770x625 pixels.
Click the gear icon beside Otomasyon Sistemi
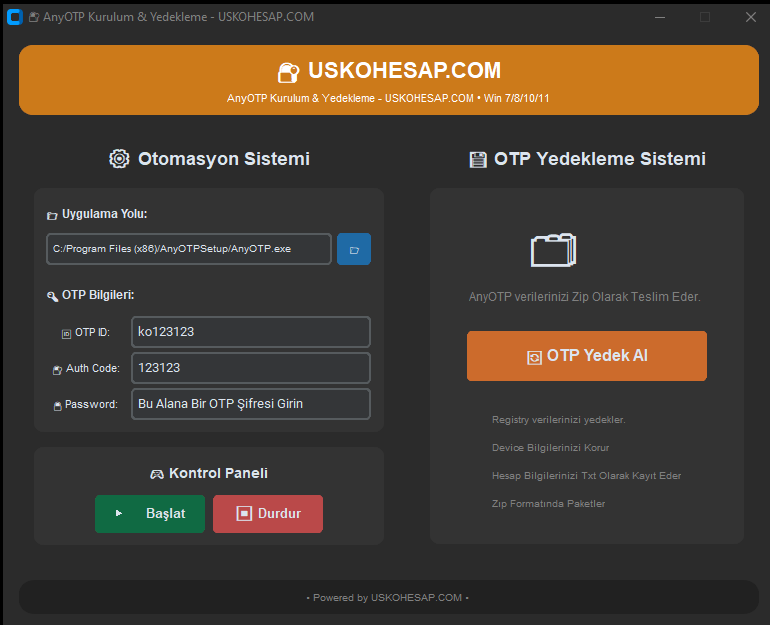tap(119, 159)
